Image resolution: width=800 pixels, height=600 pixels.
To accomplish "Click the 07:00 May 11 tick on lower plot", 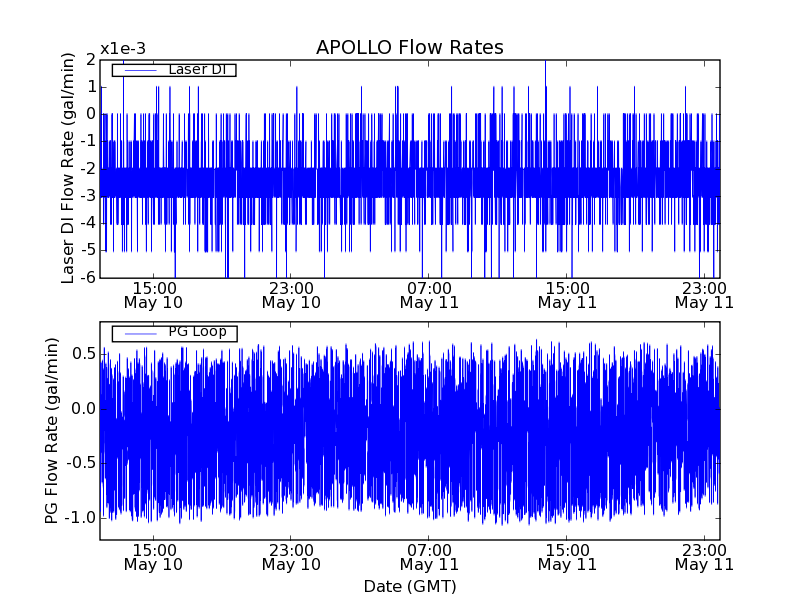I will (x=430, y=556).
